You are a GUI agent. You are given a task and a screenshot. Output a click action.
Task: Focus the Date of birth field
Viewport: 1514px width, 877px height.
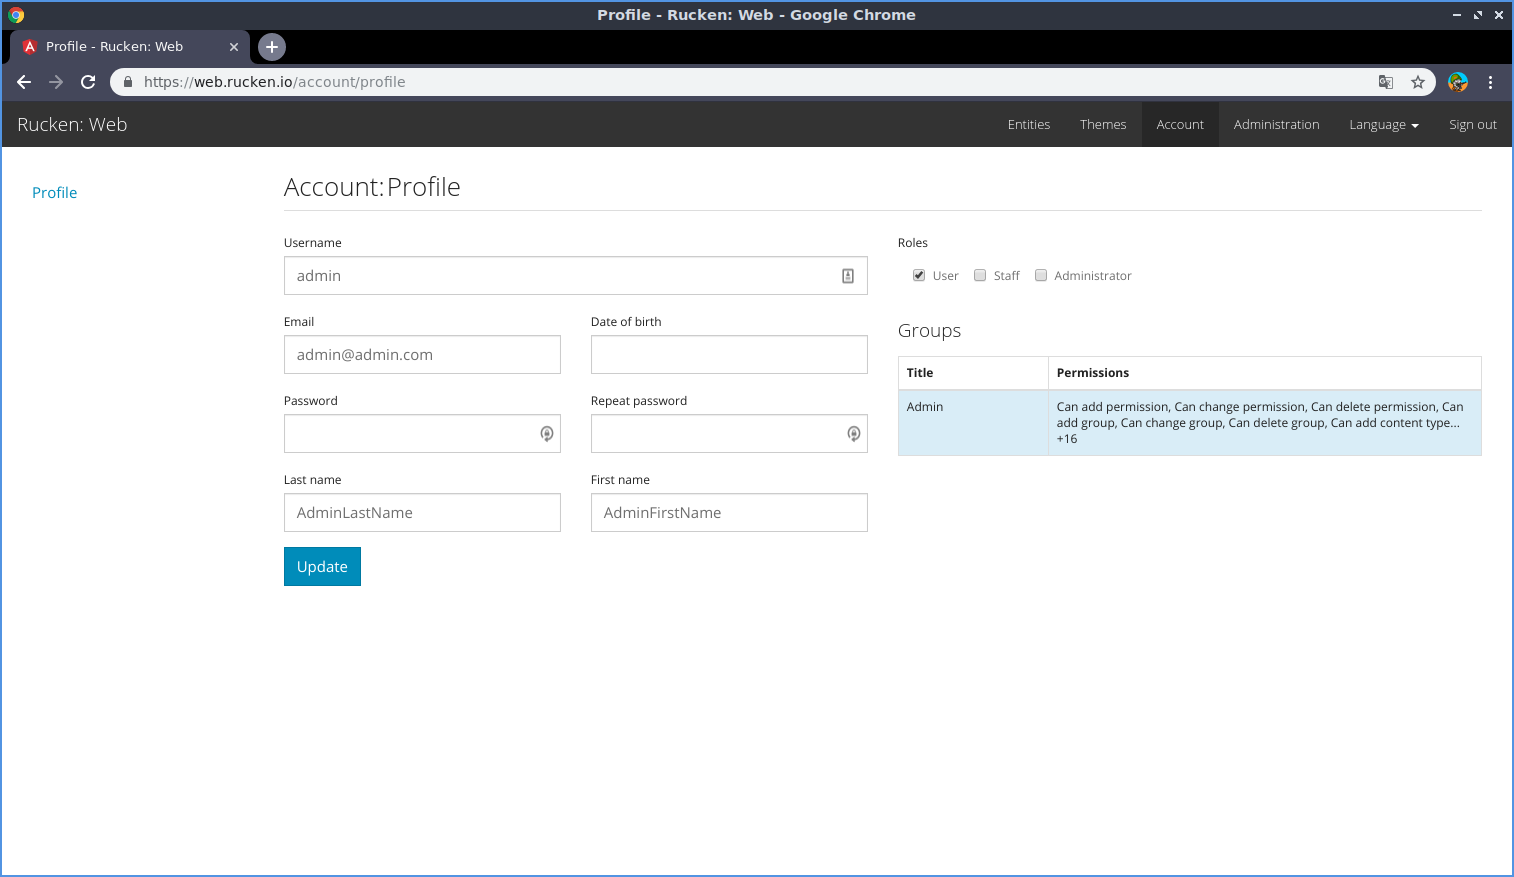pyautogui.click(x=729, y=355)
